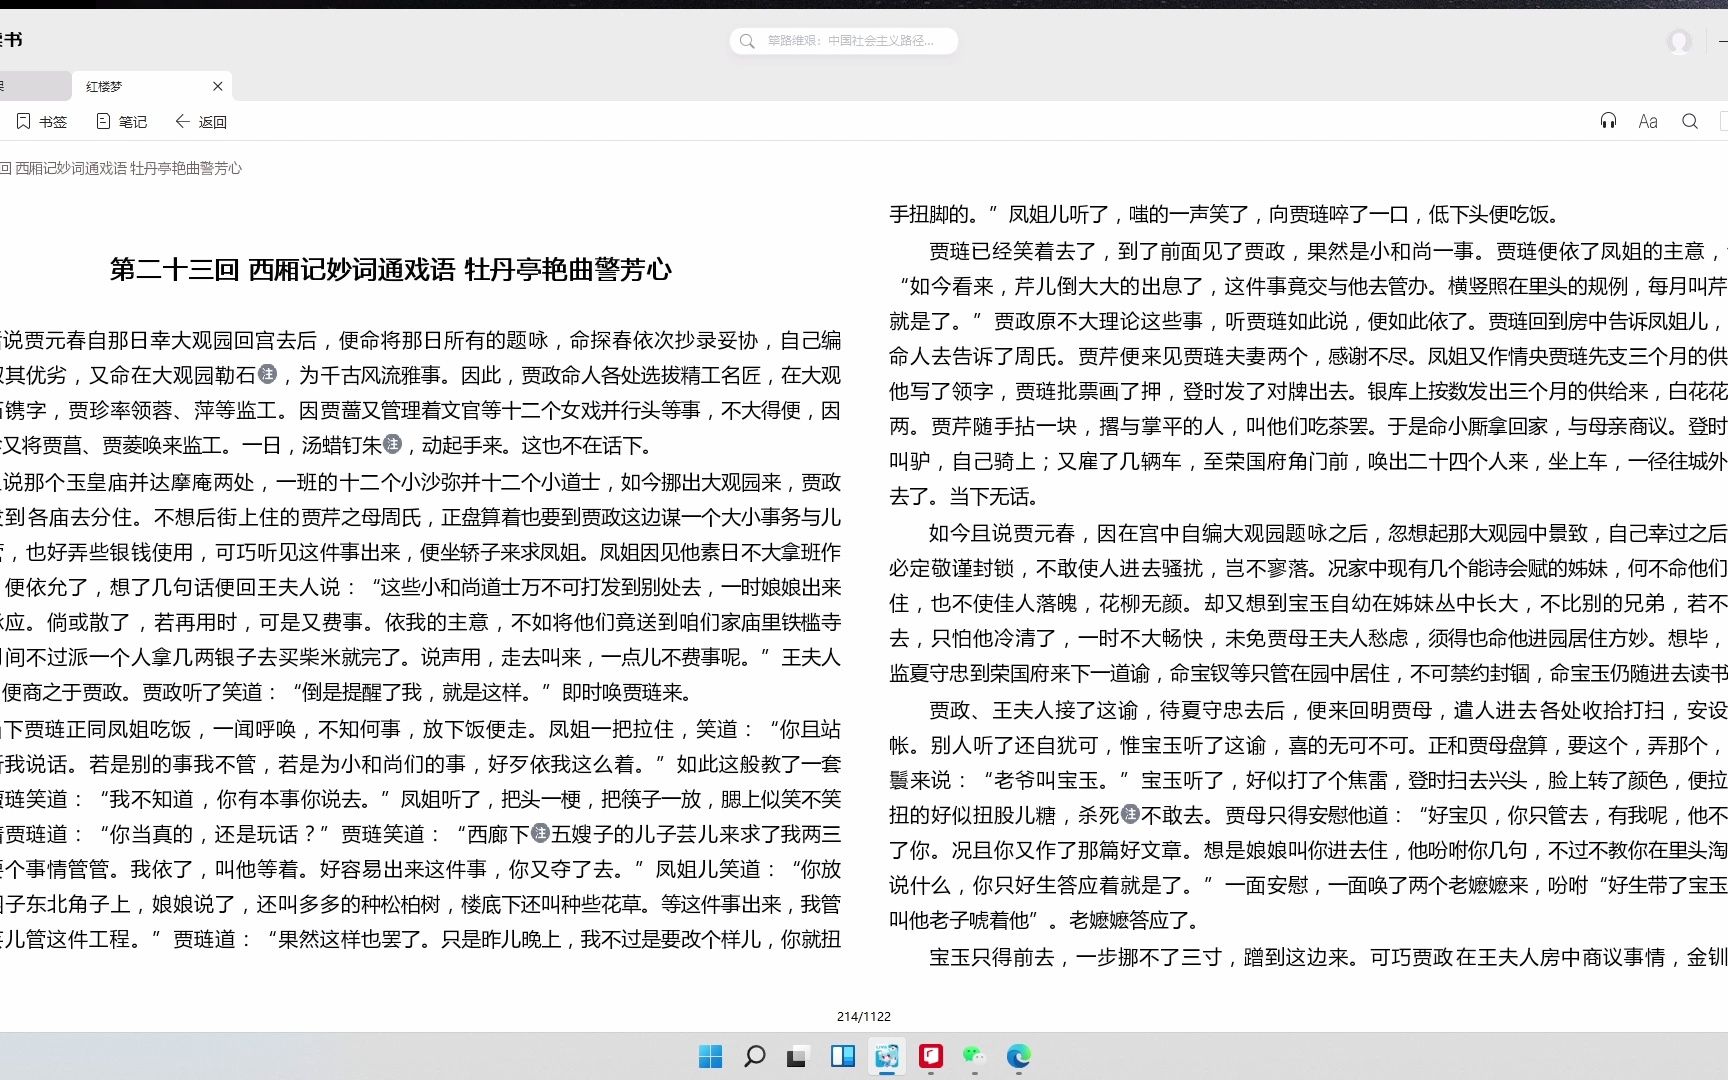
Task: Click the paragraph starting 贾政、王夫人接了这谕
Action: pyautogui.click(x=1308, y=815)
